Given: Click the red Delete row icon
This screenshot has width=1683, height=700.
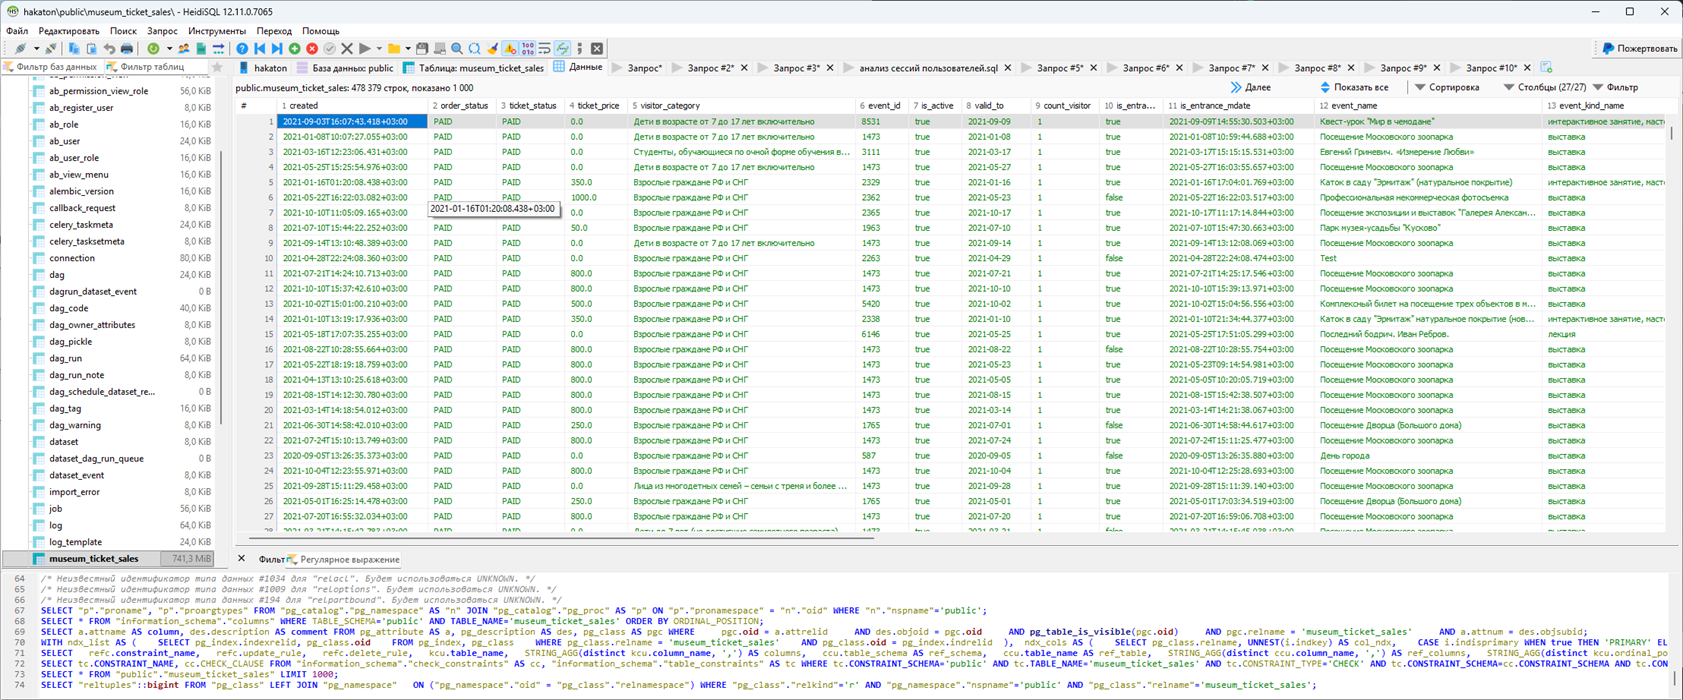Looking at the screenshot, I should 312,48.
